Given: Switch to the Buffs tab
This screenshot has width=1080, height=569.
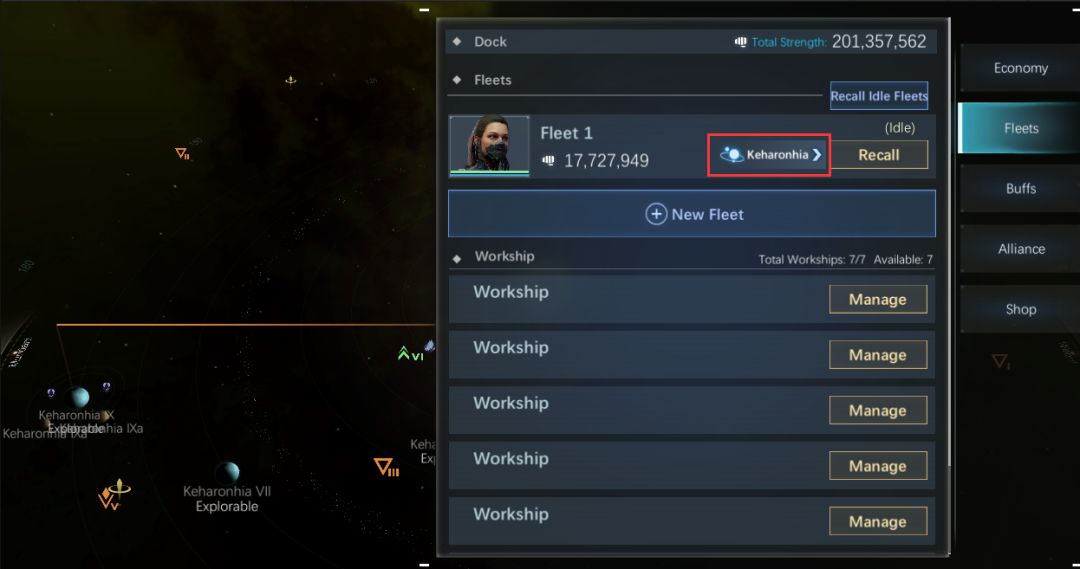Looking at the screenshot, I should (1020, 189).
